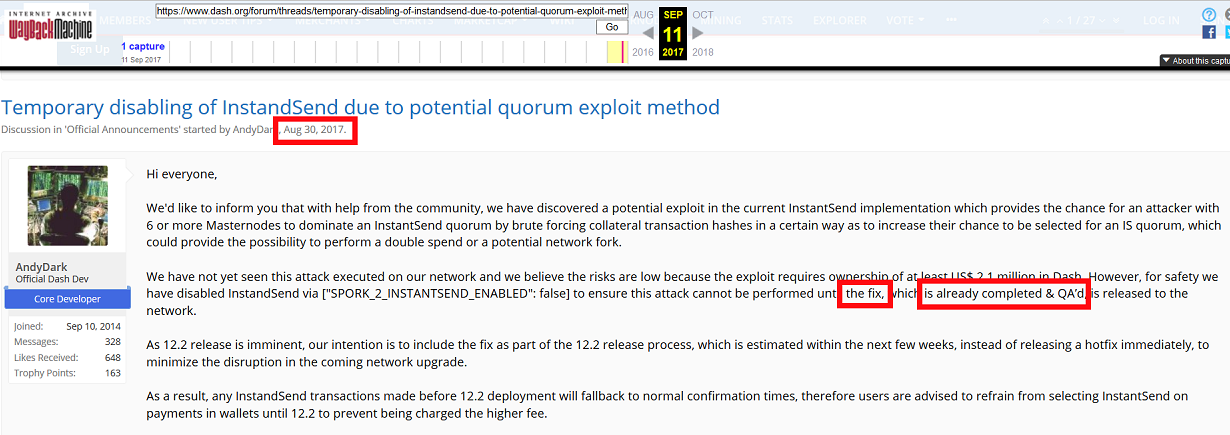Open 'Official Announcements' forum link

(x=123, y=130)
